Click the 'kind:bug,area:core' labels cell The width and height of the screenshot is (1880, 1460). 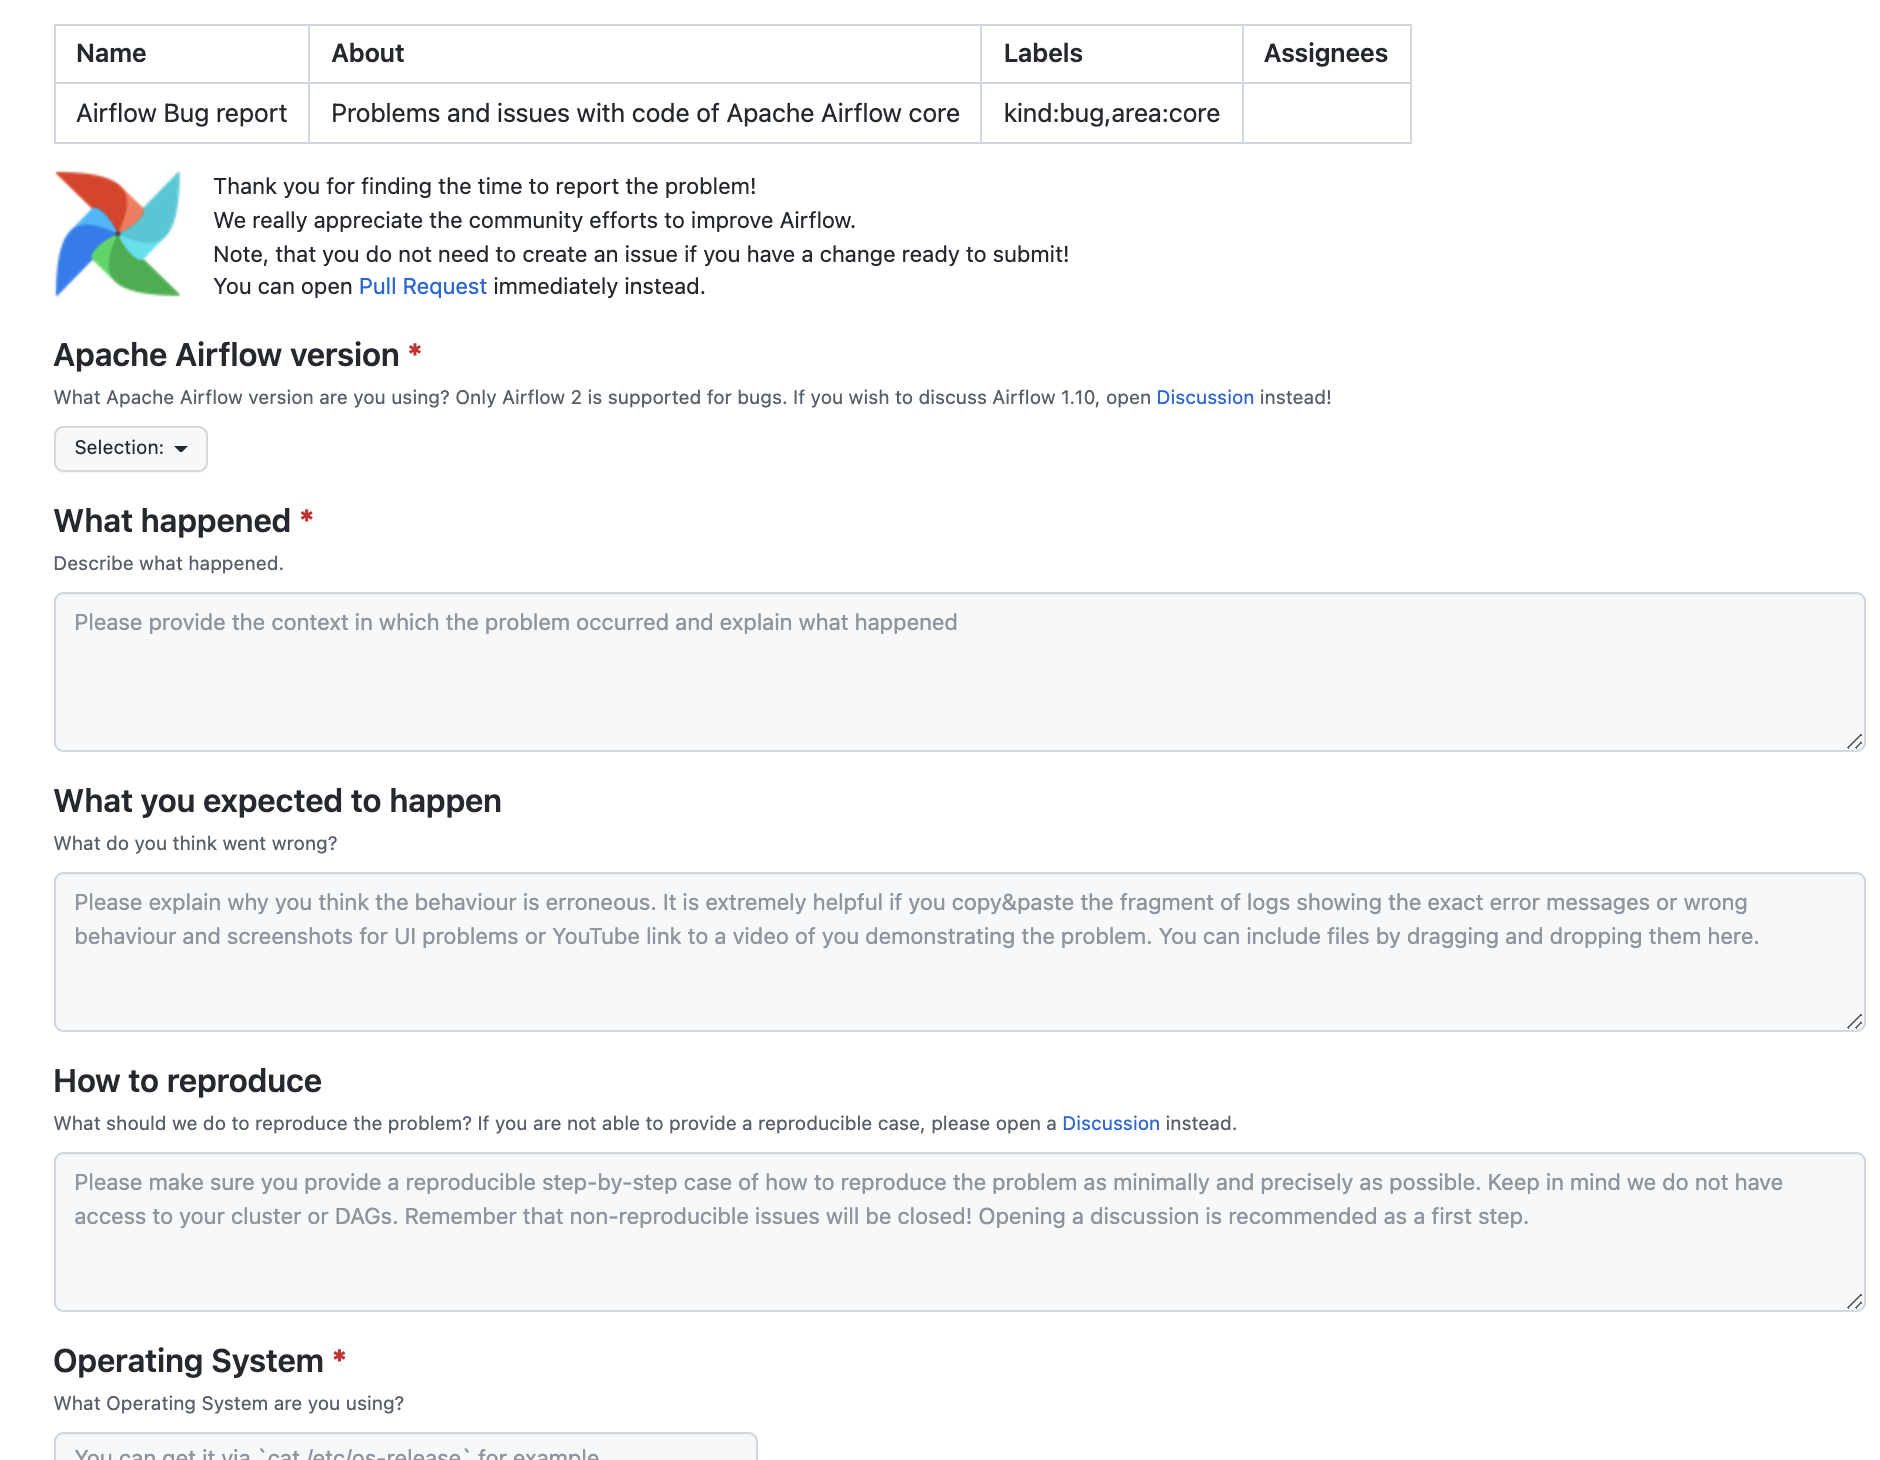pos(1111,113)
